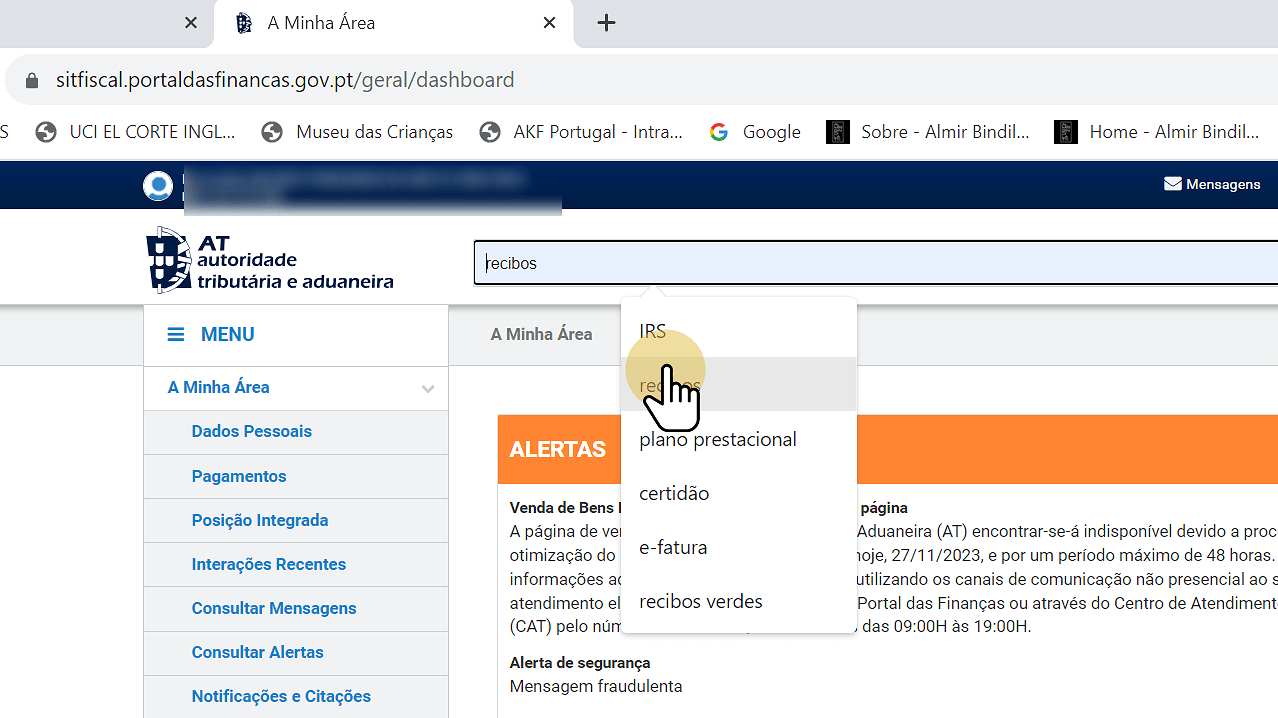Close the A Minha Área tab
The width and height of the screenshot is (1278, 718).
(x=549, y=23)
